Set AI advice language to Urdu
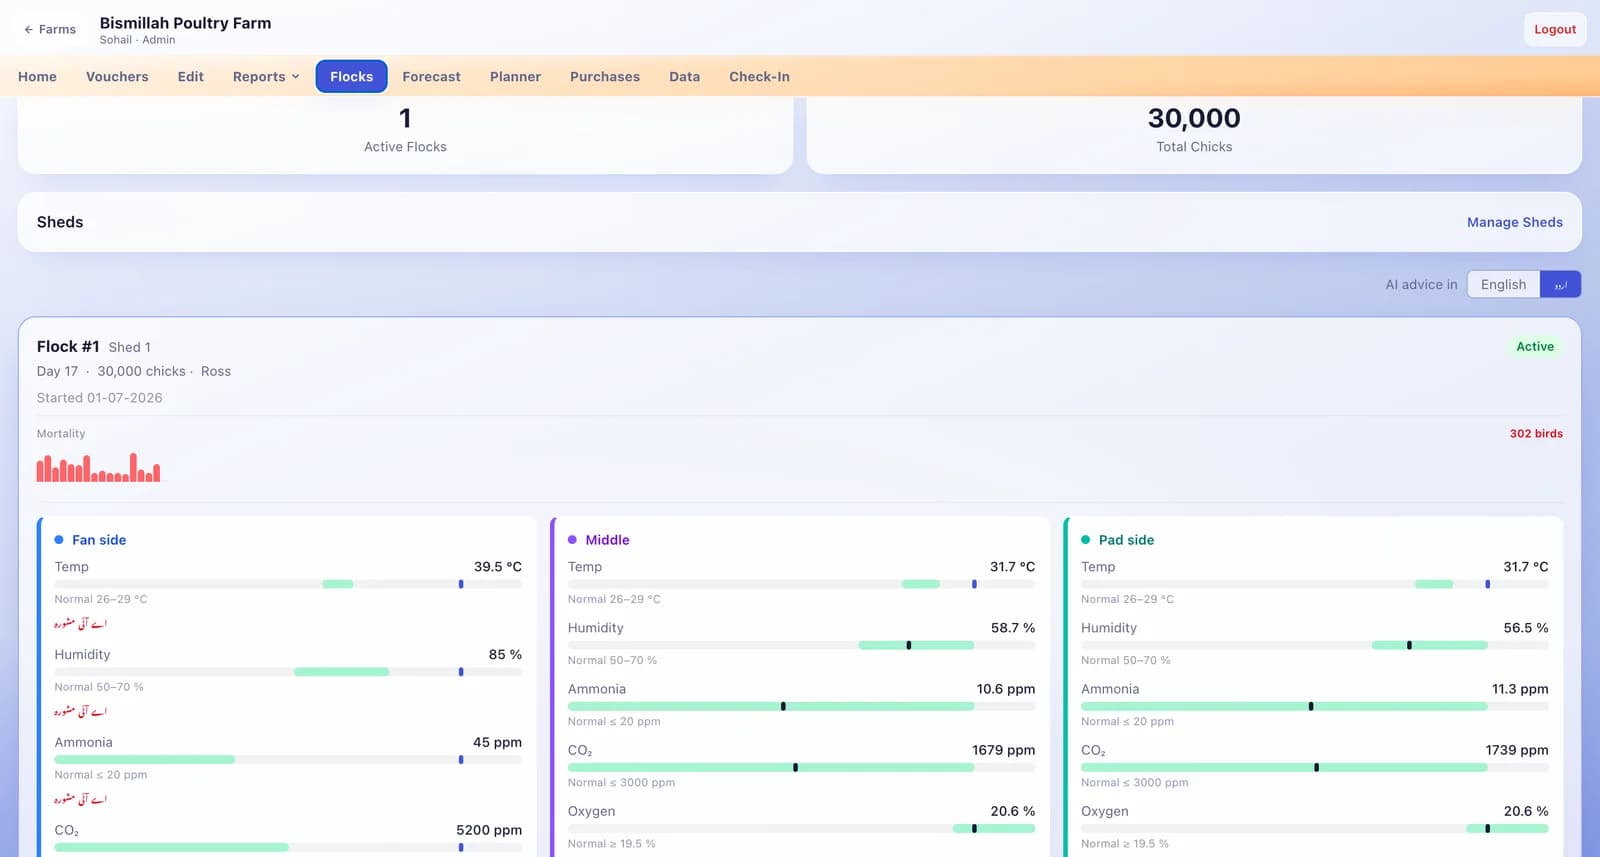Screen dimensions: 1600x857 pos(1560,284)
